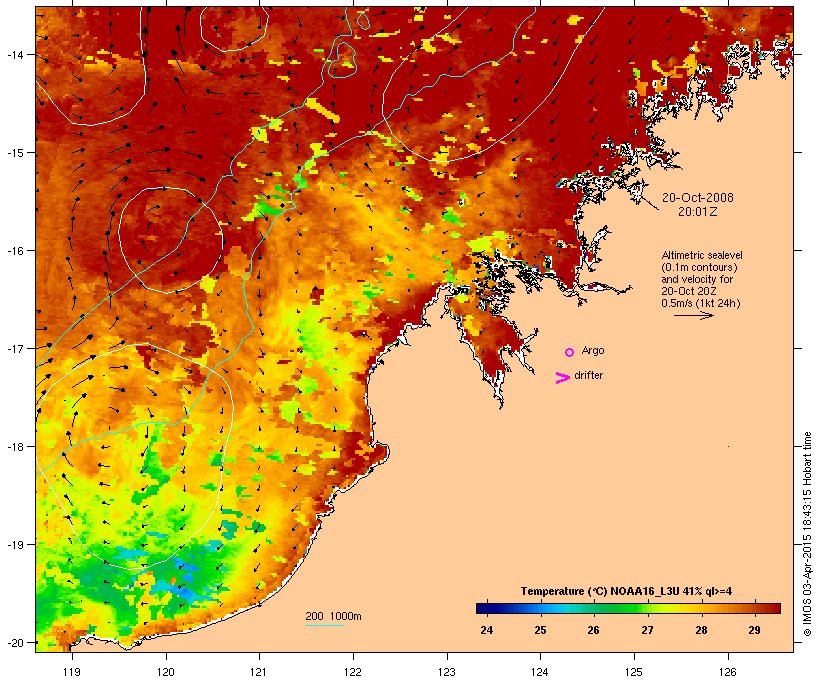Click the latitude label -16
Image resolution: width=820 pixels, height=680 pixels.
[x=14, y=251]
